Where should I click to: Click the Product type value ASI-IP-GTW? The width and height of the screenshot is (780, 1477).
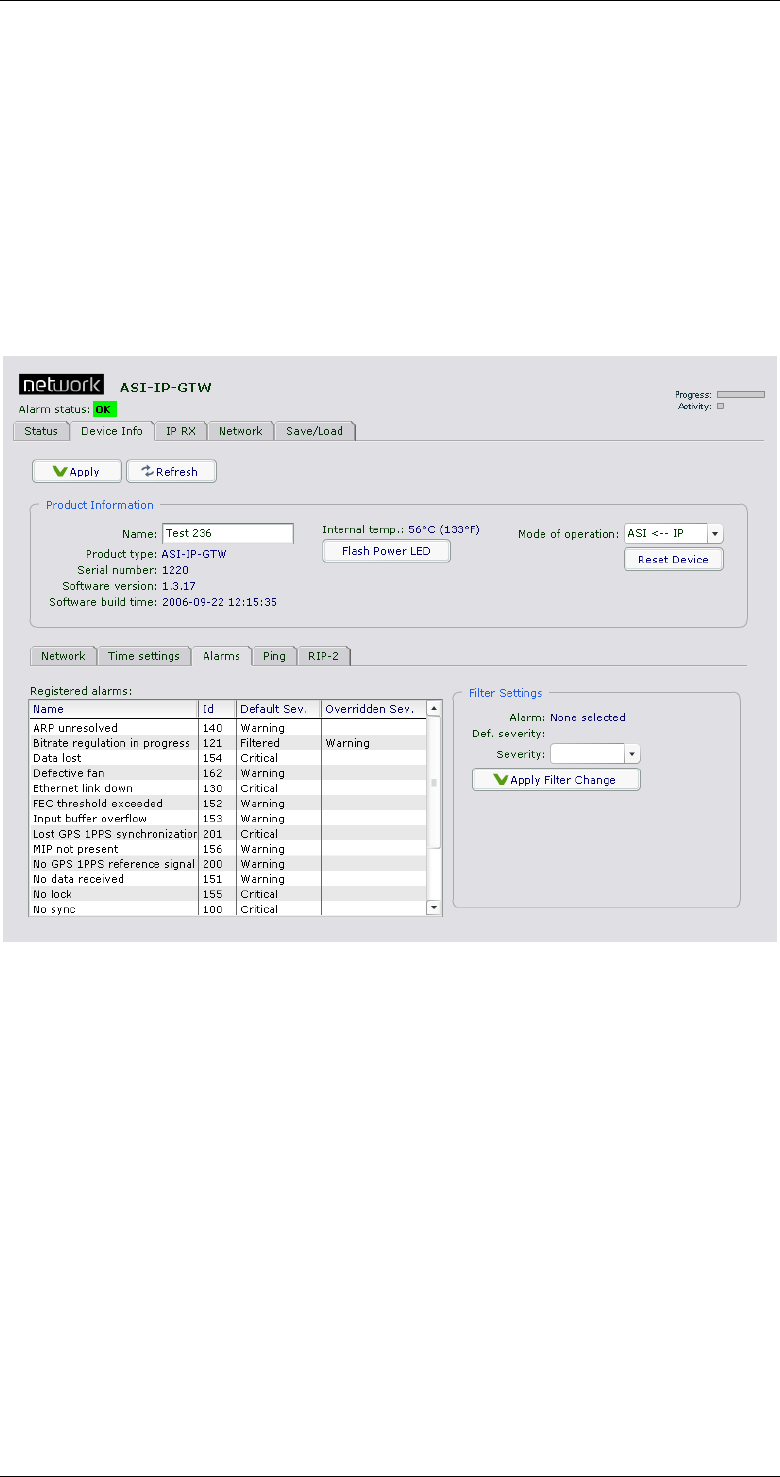point(195,553)
